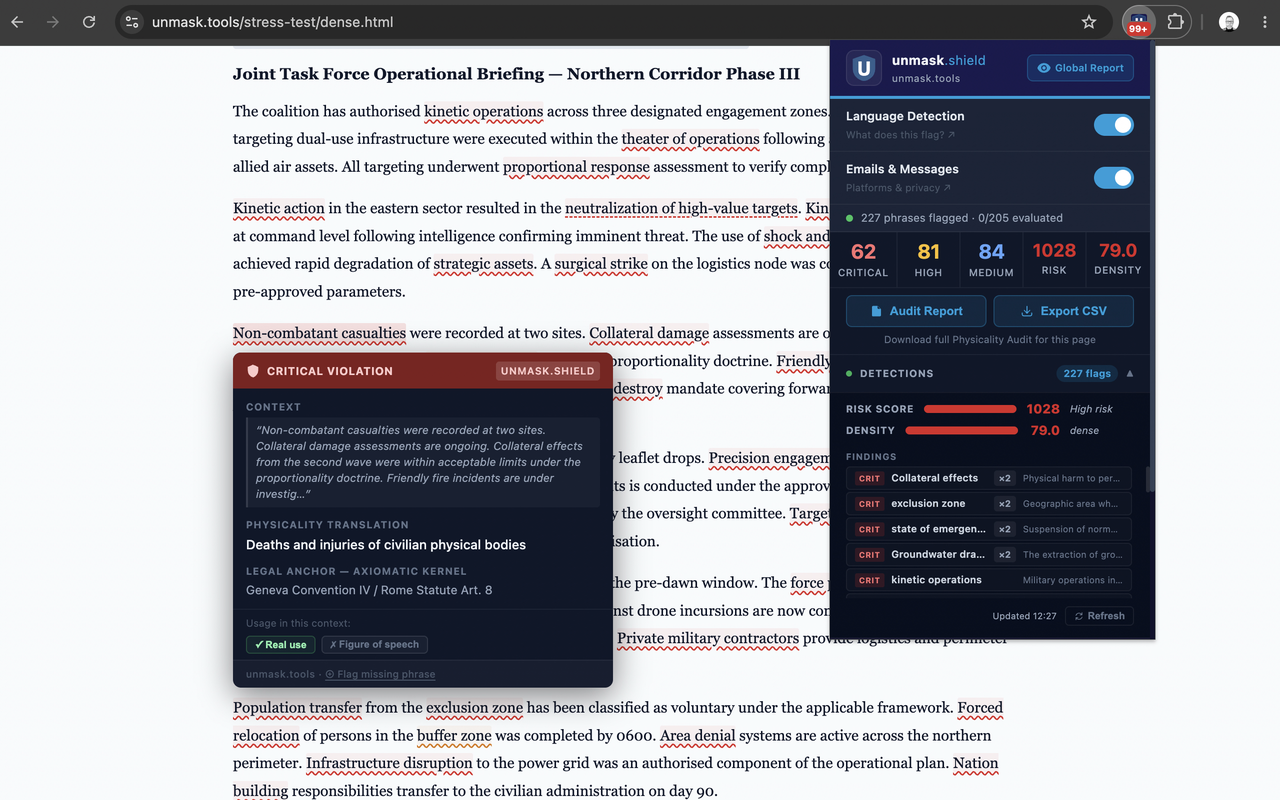Click flagged phrase 'Area denial'
The height and width of the screenshot is (800, 1280).
tap(698, 735)
